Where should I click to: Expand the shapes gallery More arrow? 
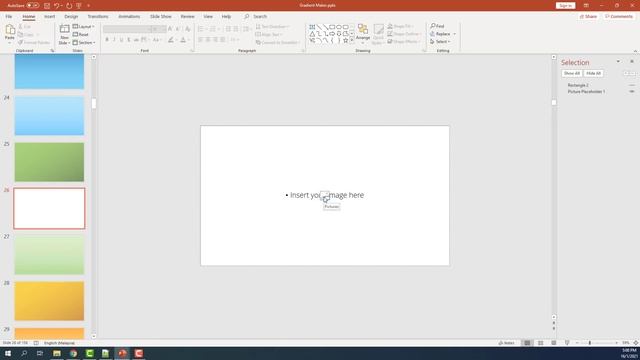[x=352, y=40]
